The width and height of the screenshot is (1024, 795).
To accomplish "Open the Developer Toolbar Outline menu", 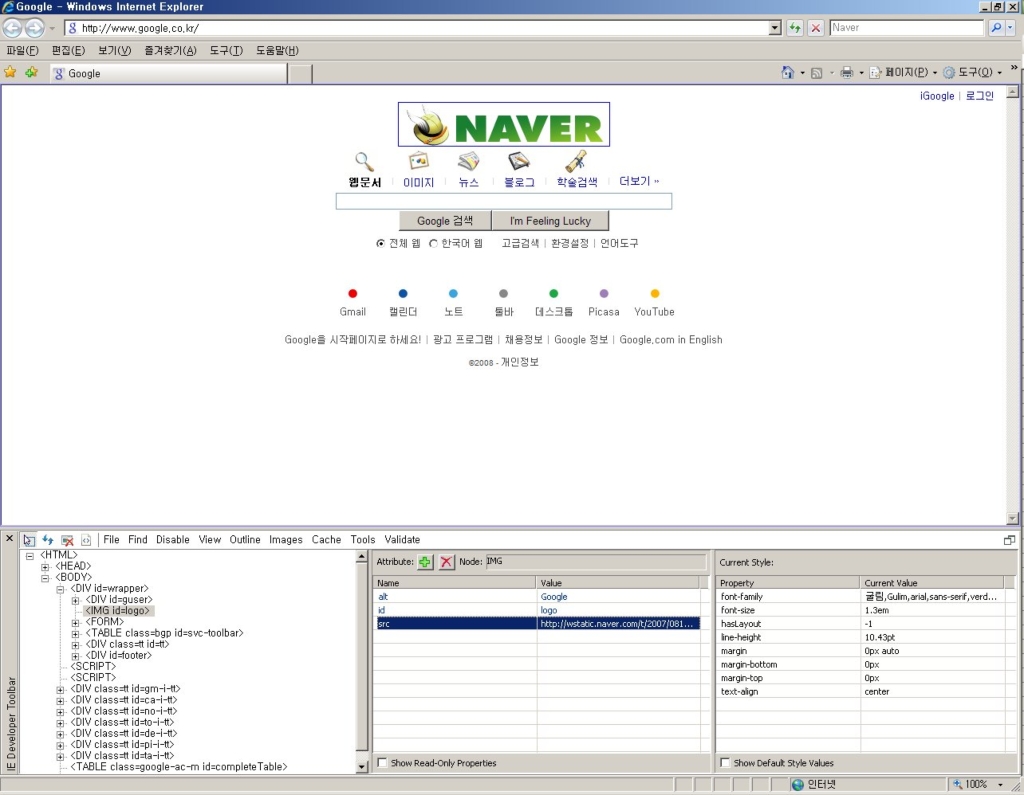I will point(245,540).
